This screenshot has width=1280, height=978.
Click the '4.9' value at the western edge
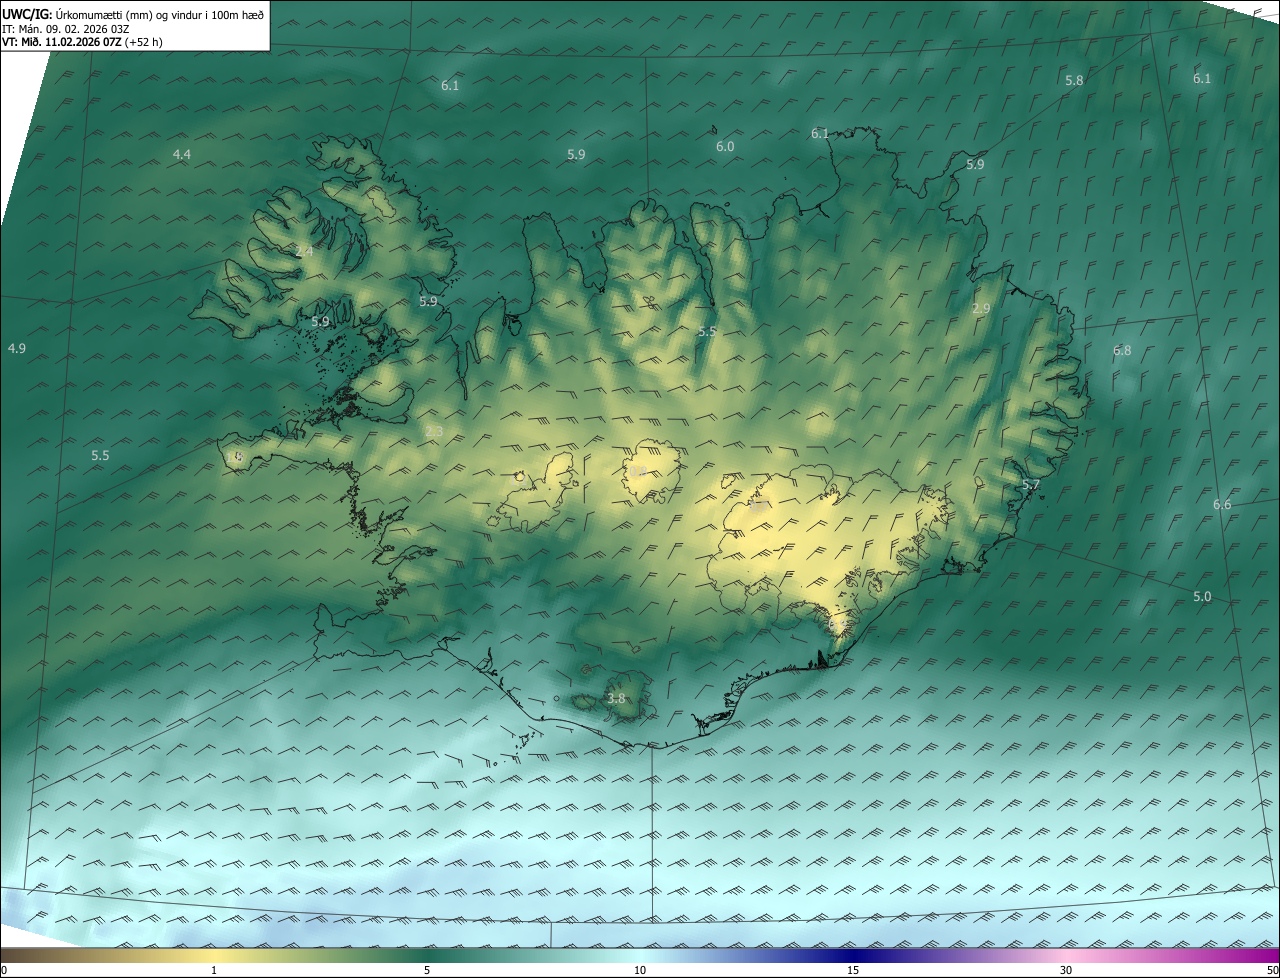tap(16, 348)
